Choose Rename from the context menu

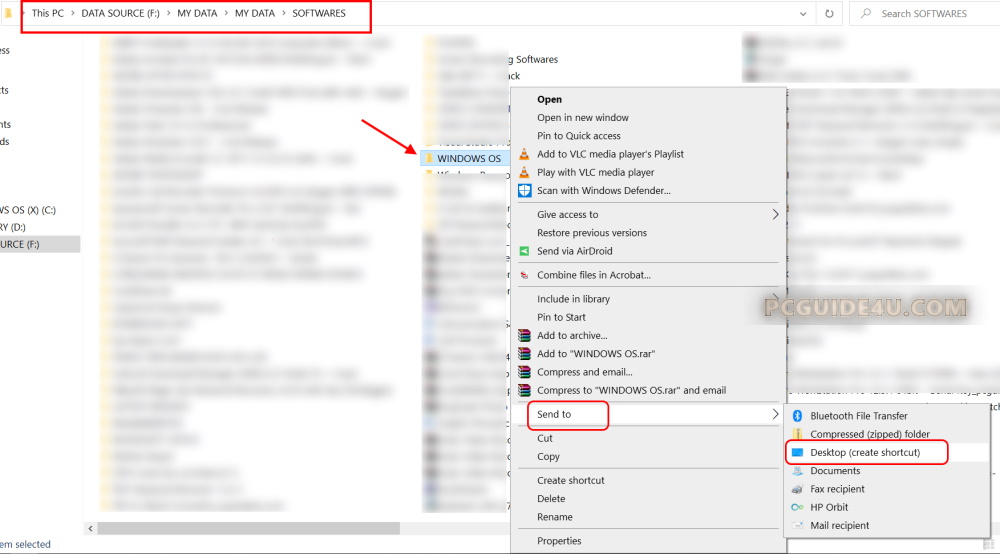555,517
